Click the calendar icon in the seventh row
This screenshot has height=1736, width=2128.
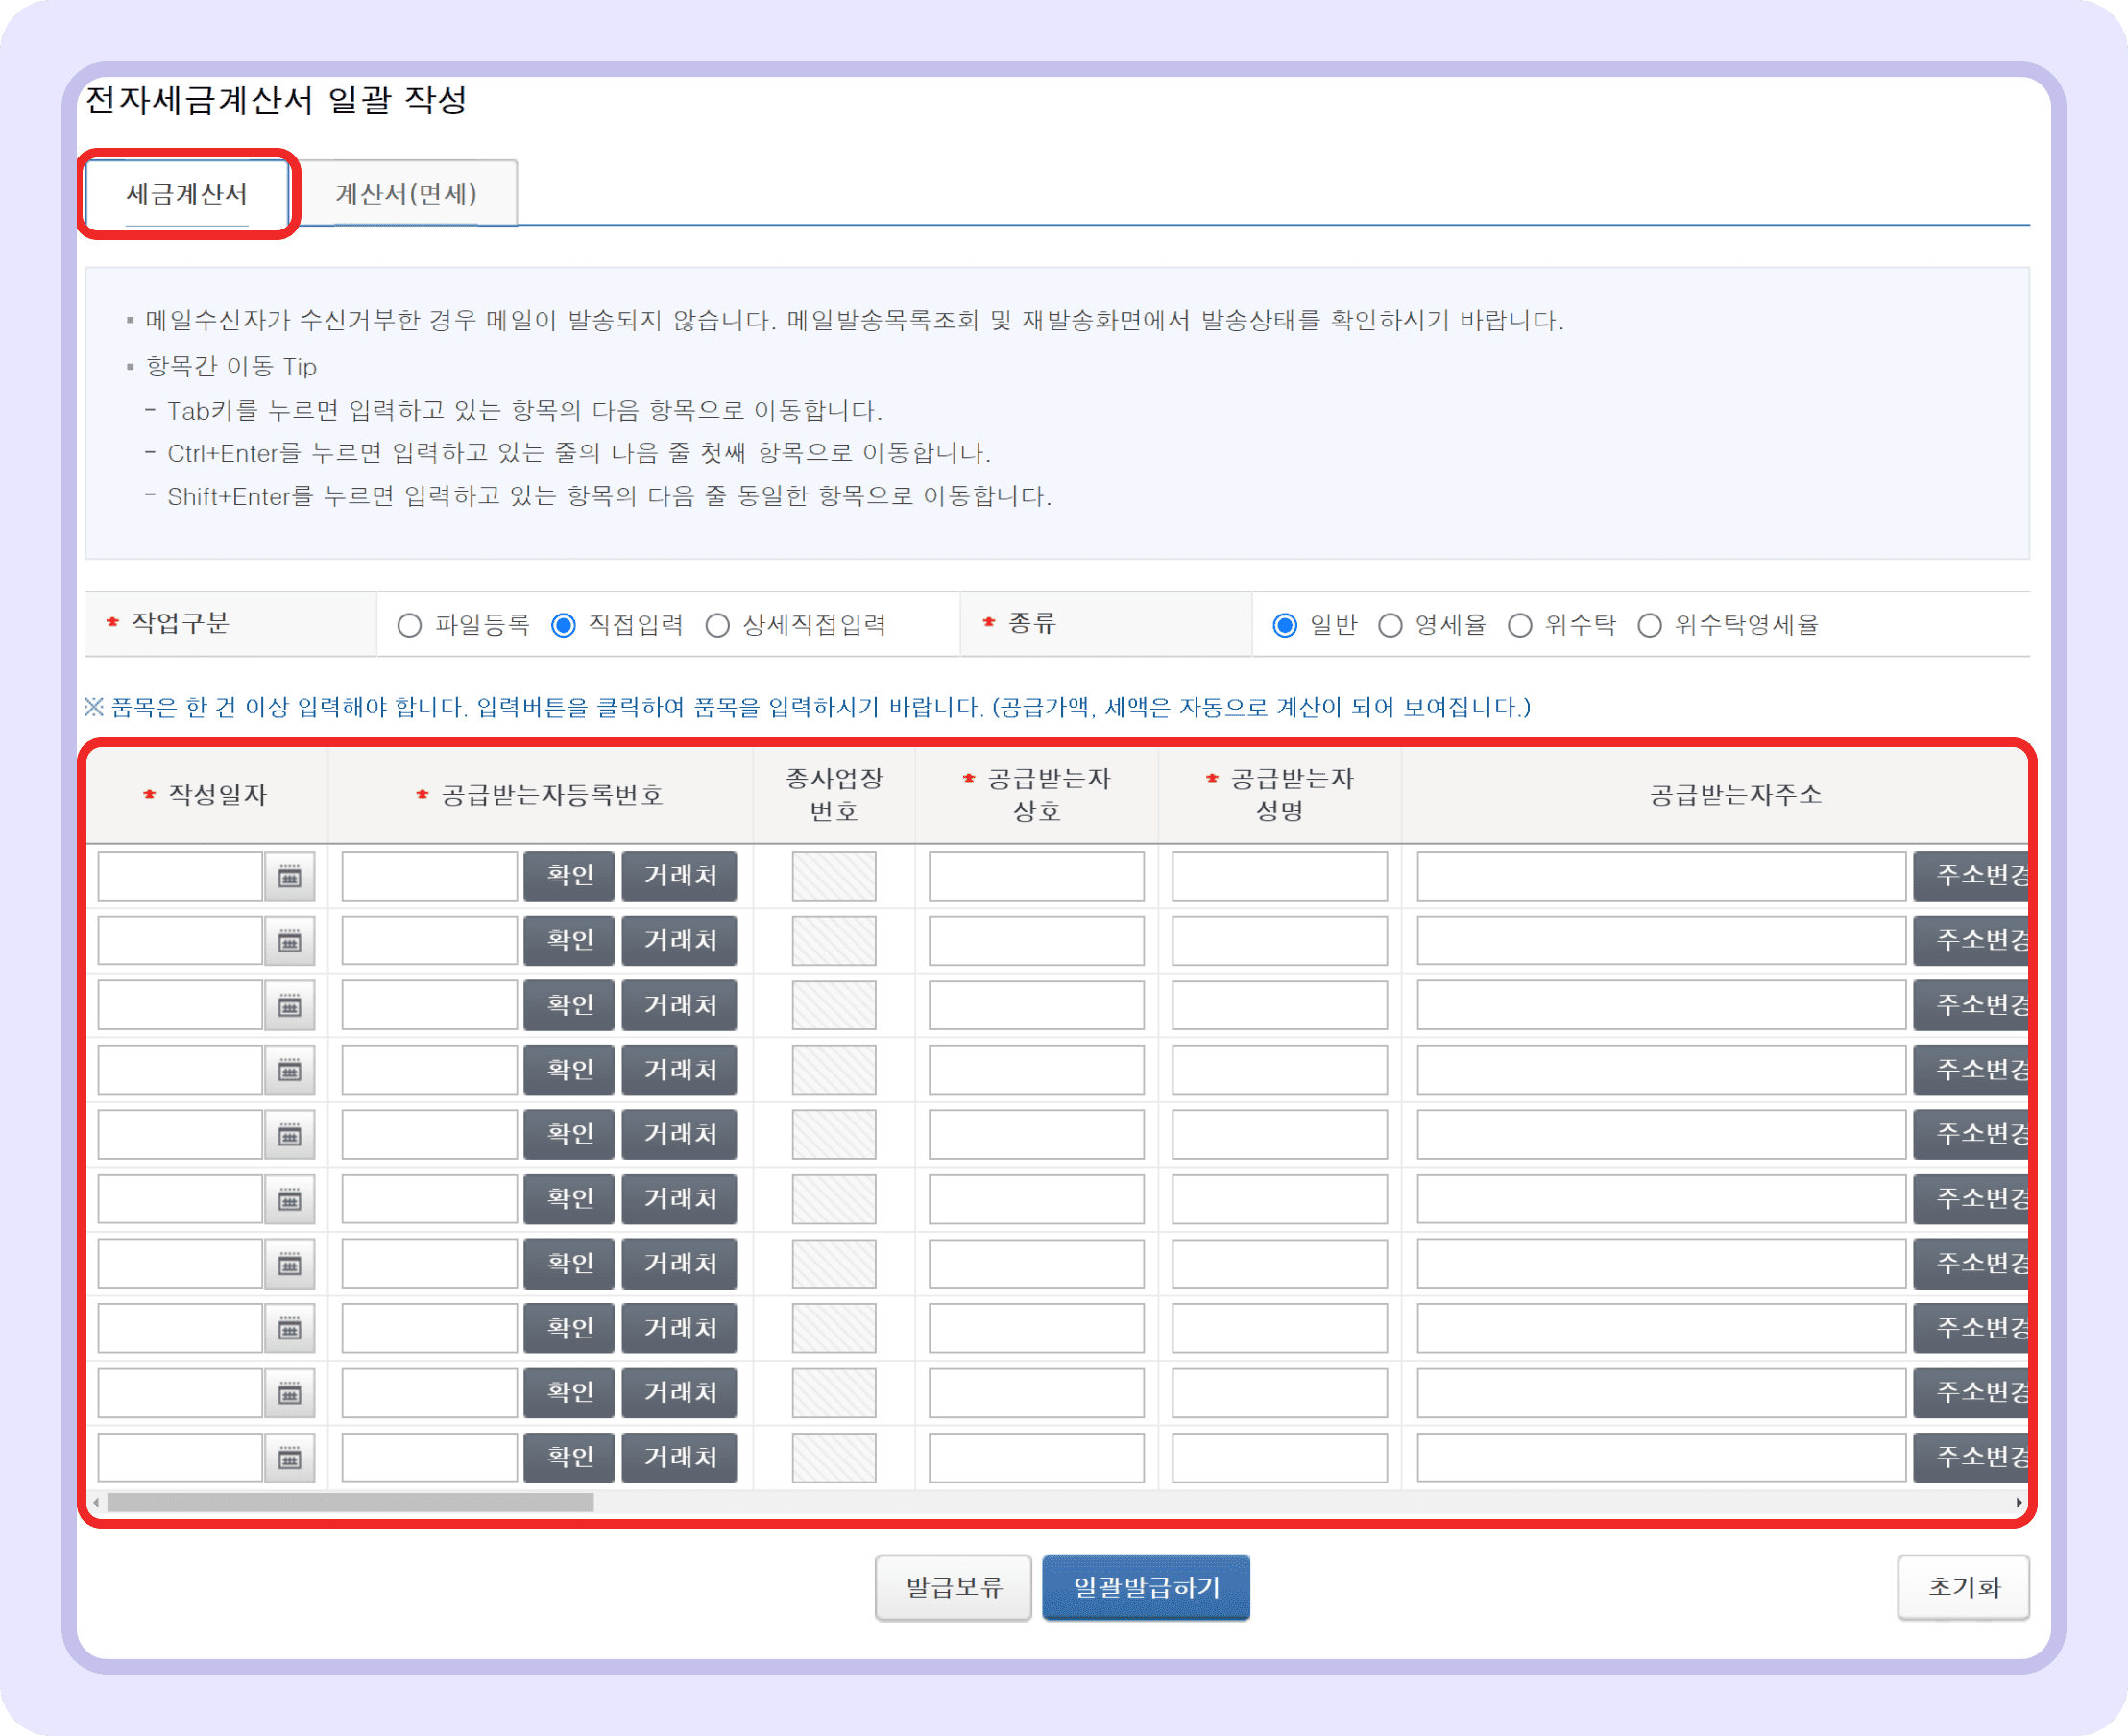point(290,1262)
